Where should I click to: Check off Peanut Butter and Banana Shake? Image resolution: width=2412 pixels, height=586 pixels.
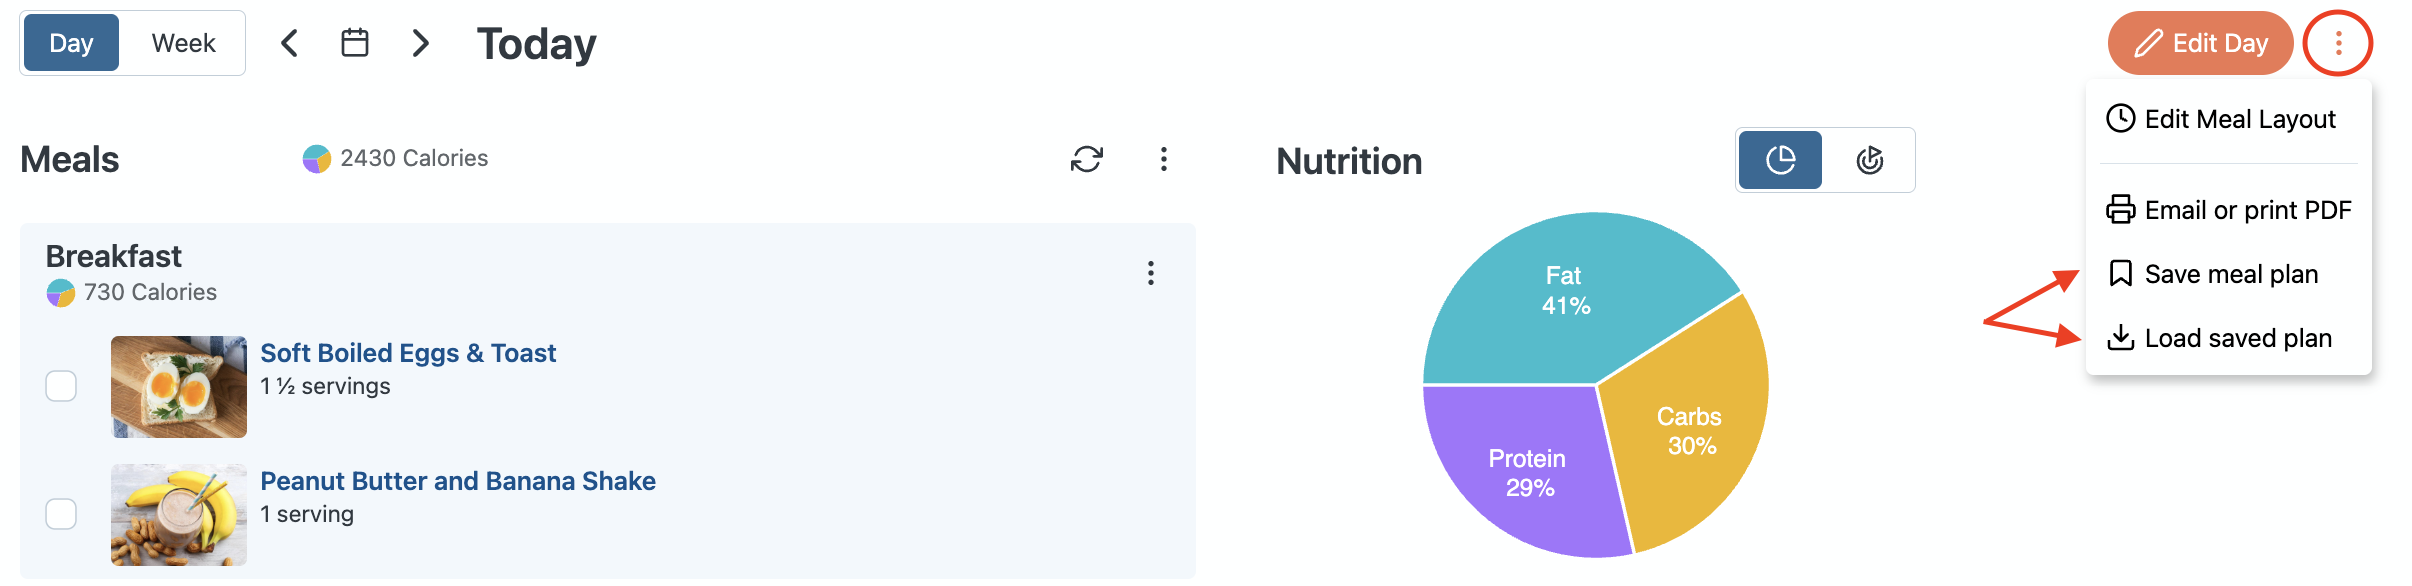(61, 514)
